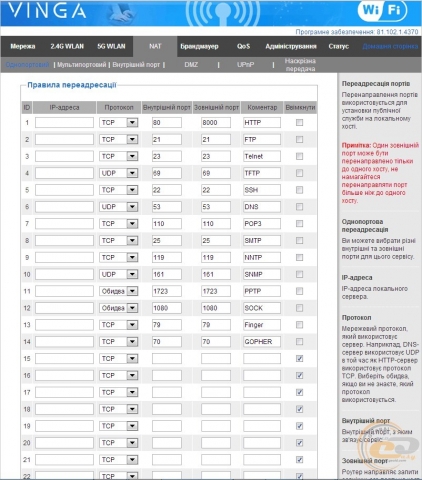Screen dimensions: 422x480
Task: Open the UPnP submenu link
Action: pos(245,65)
